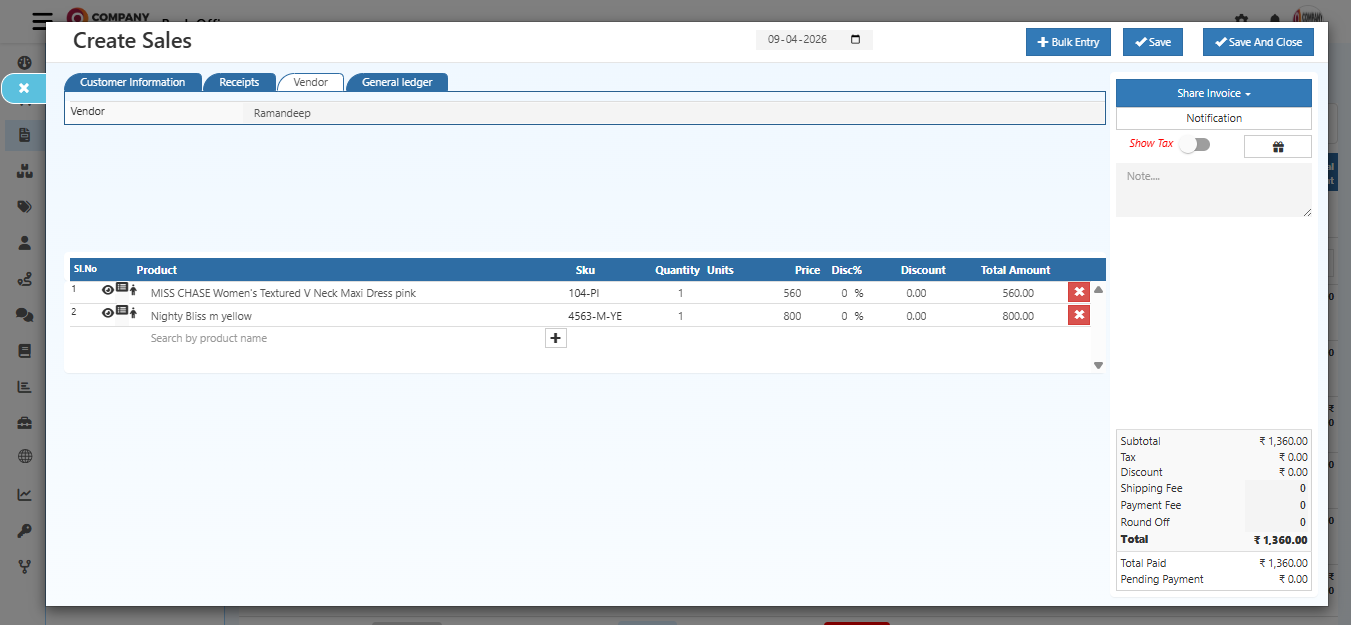Screen dimensions: 1351x625
Task: Click the globe icon in left sidebar
Action: (x=23, y=457)
